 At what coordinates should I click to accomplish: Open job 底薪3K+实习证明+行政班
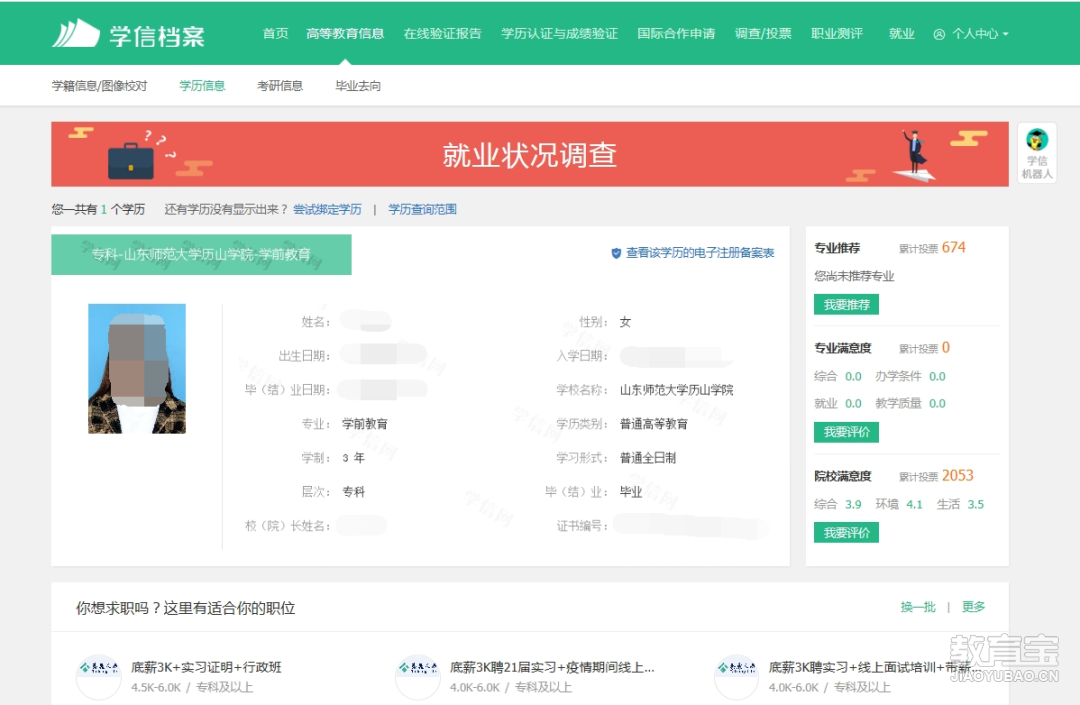coord(206,667)
